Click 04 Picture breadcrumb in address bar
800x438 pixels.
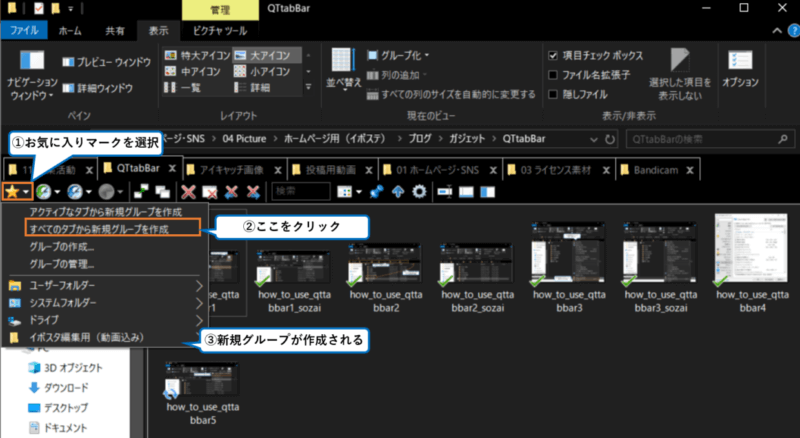(x=244, y=139)
